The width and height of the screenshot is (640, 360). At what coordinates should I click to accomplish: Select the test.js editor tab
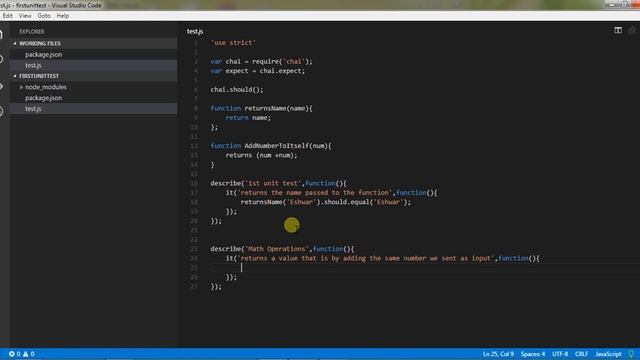(195, 31)
